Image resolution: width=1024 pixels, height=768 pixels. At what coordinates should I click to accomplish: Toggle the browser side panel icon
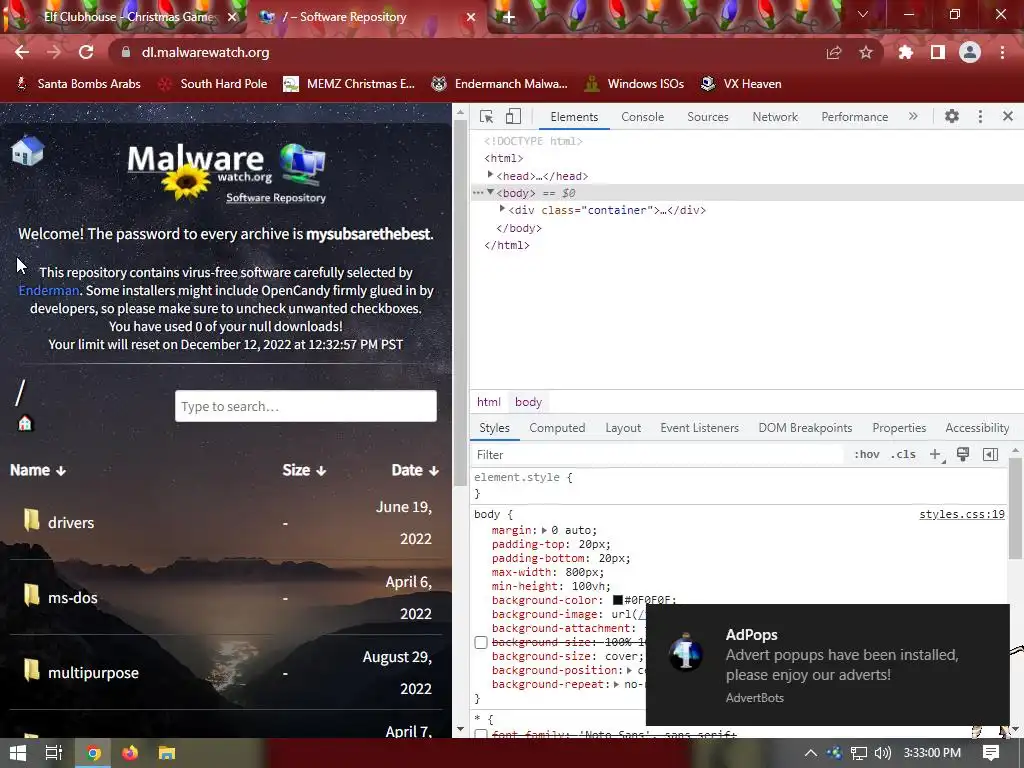point(938,52)
